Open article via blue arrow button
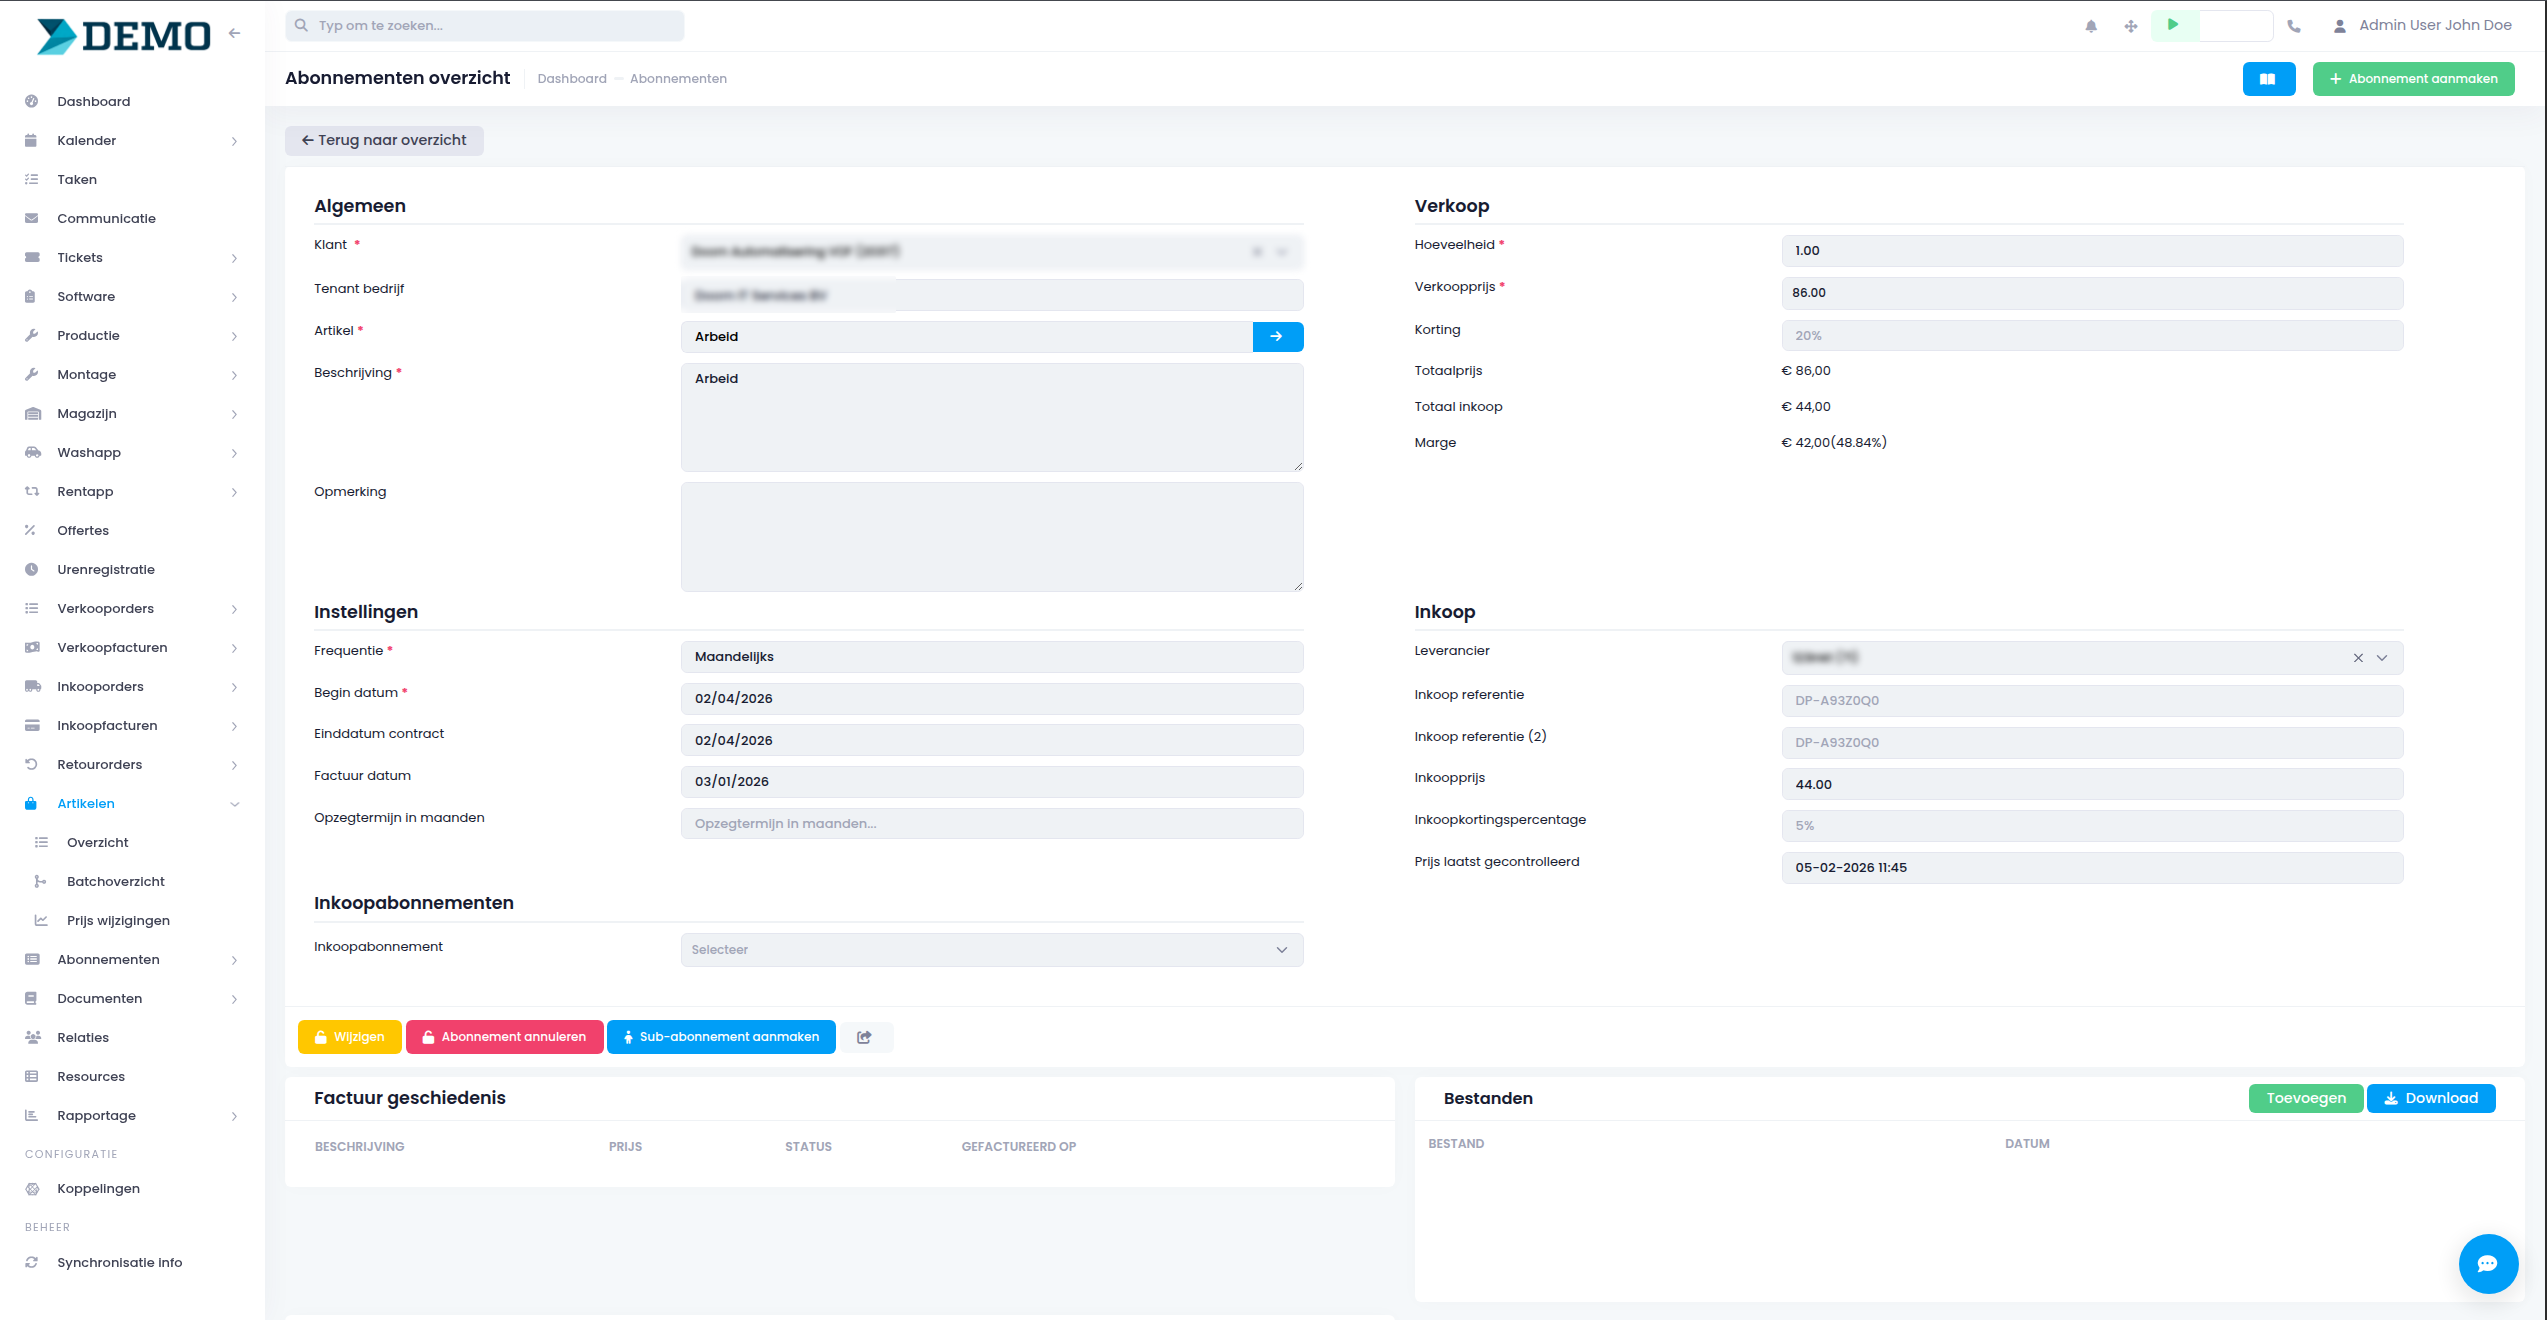 pos(1277,337)
